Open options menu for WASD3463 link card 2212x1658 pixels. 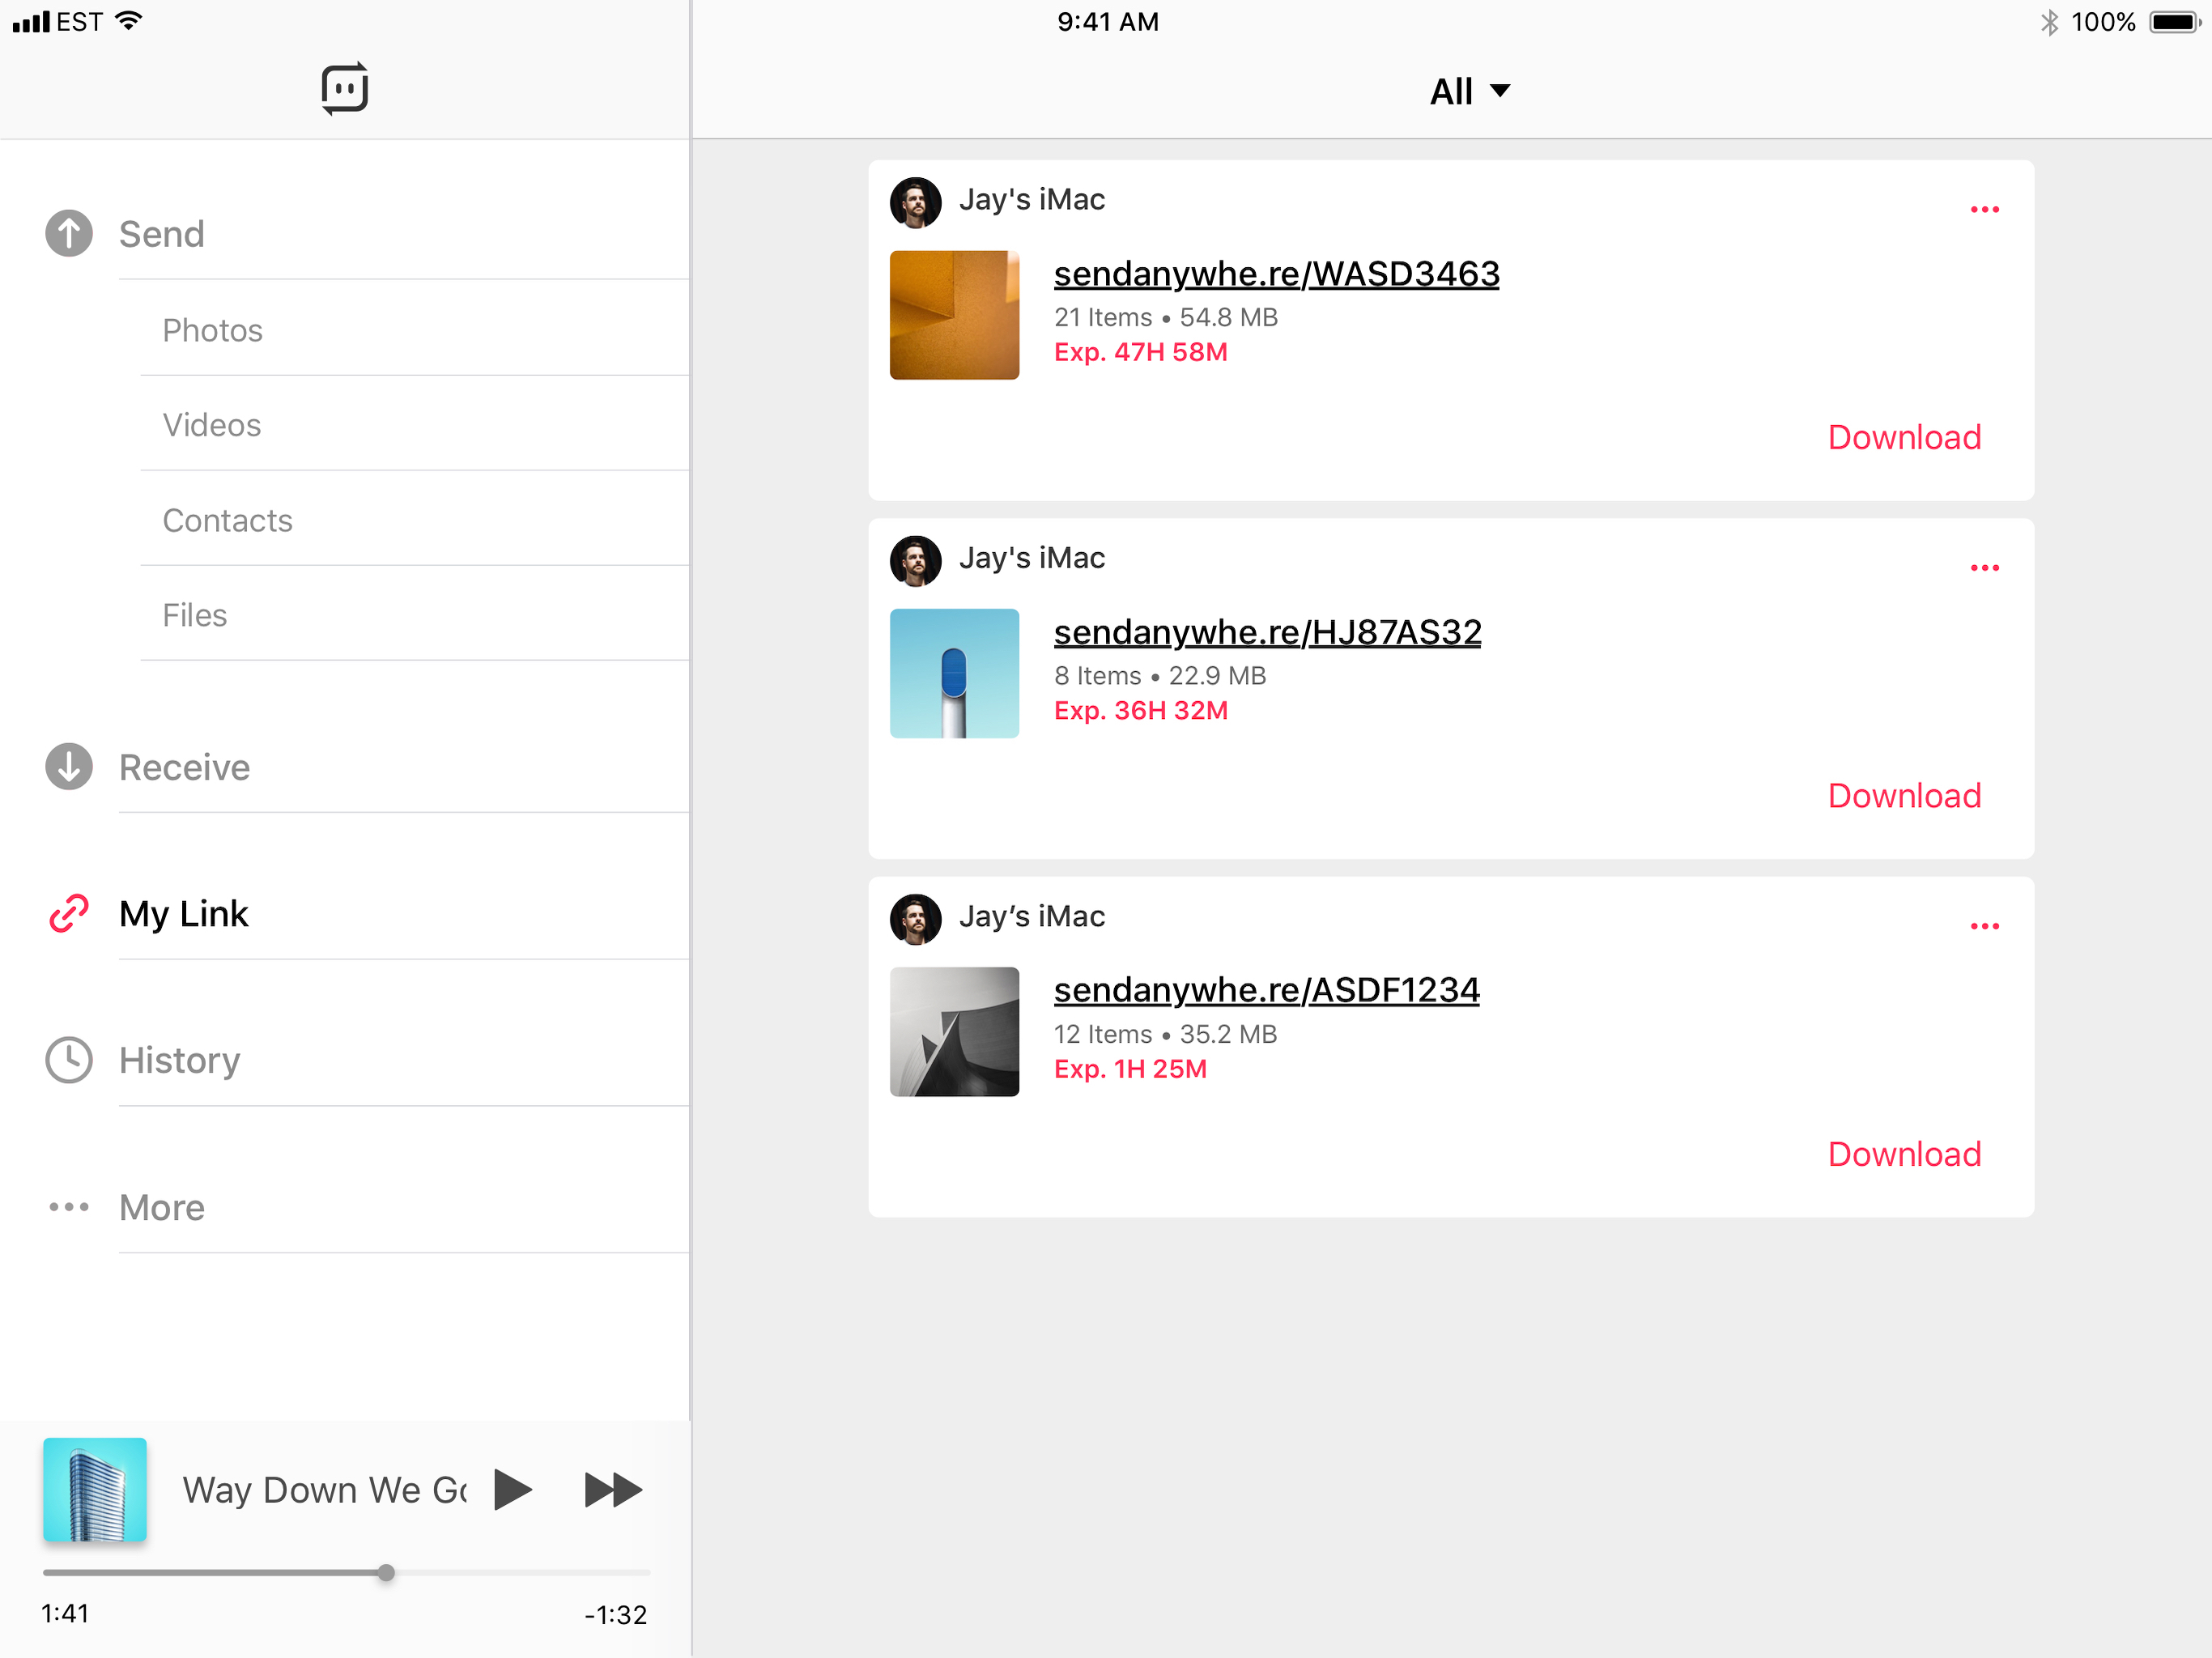pyautogui.click(x=1984, y=210)
